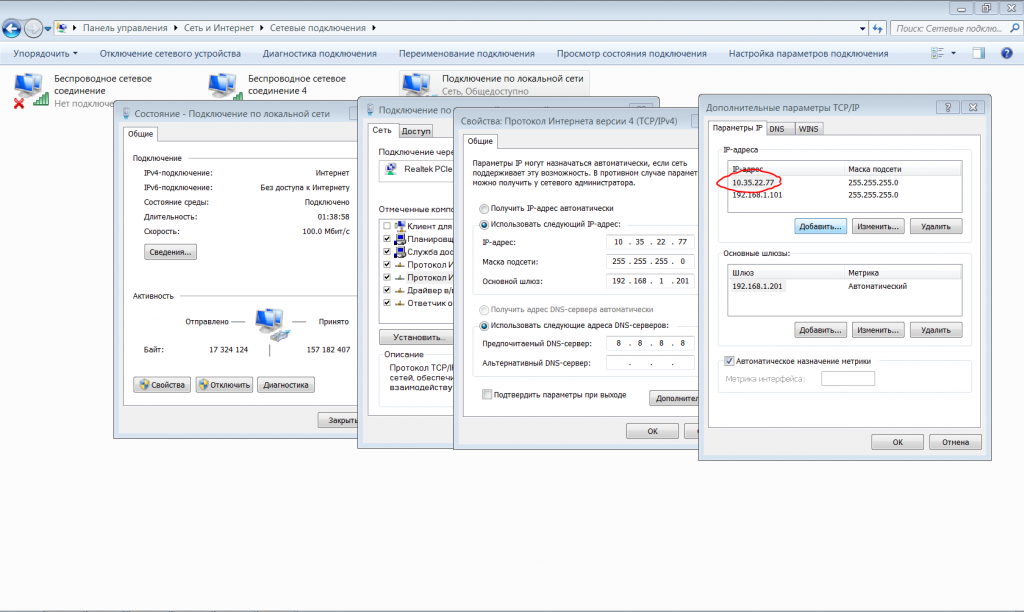Expand the view options dropdown arrow
The width and height of the screenshot is (1024, 612).
[954, 53]
